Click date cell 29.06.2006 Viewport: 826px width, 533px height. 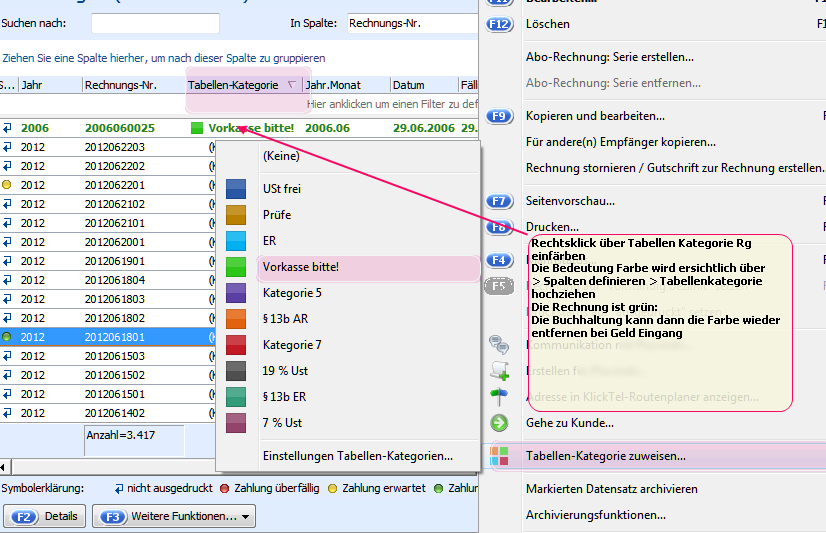[424, 128]
